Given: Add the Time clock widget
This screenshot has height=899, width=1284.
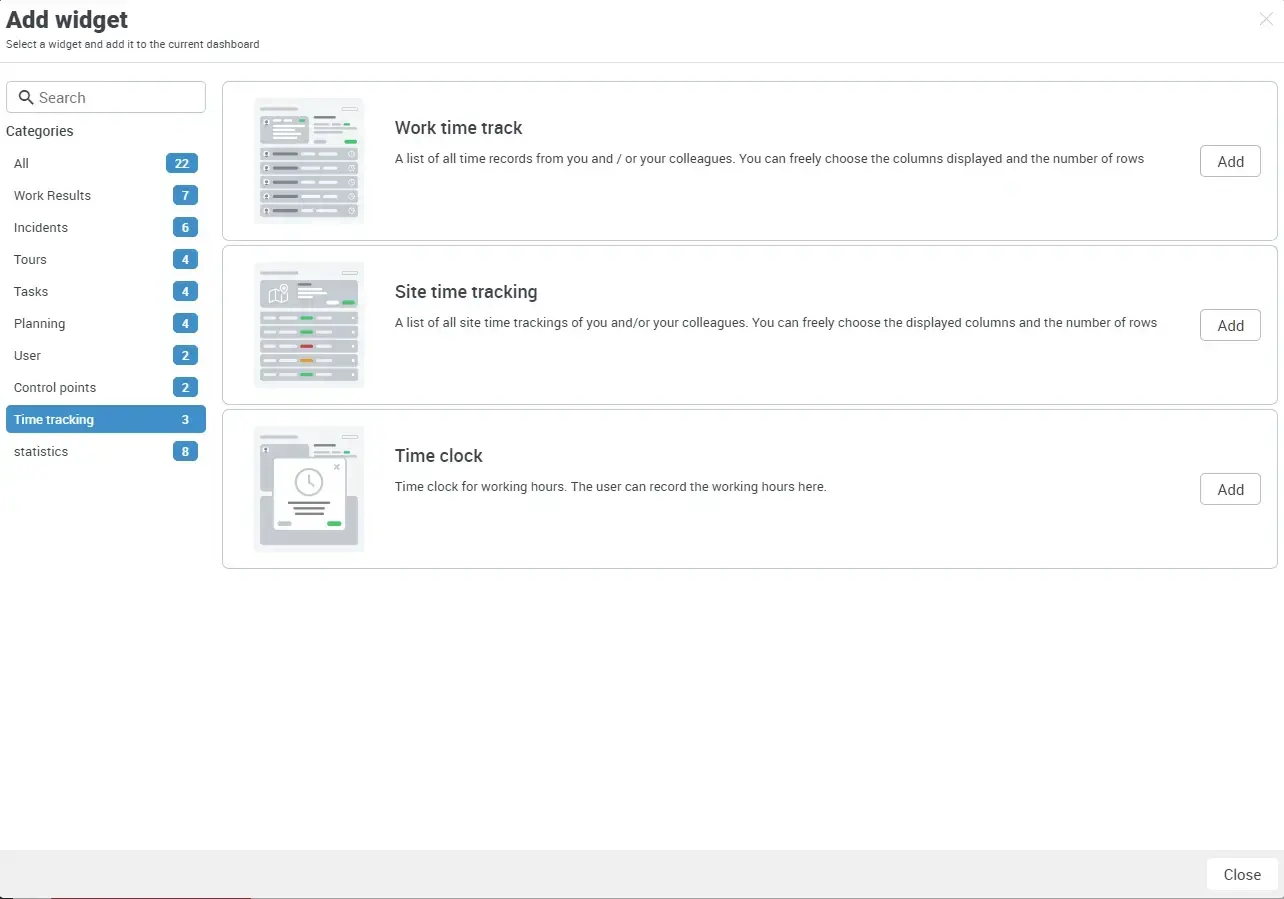Looking at the screenshot, I should (x=1229, y=489).
